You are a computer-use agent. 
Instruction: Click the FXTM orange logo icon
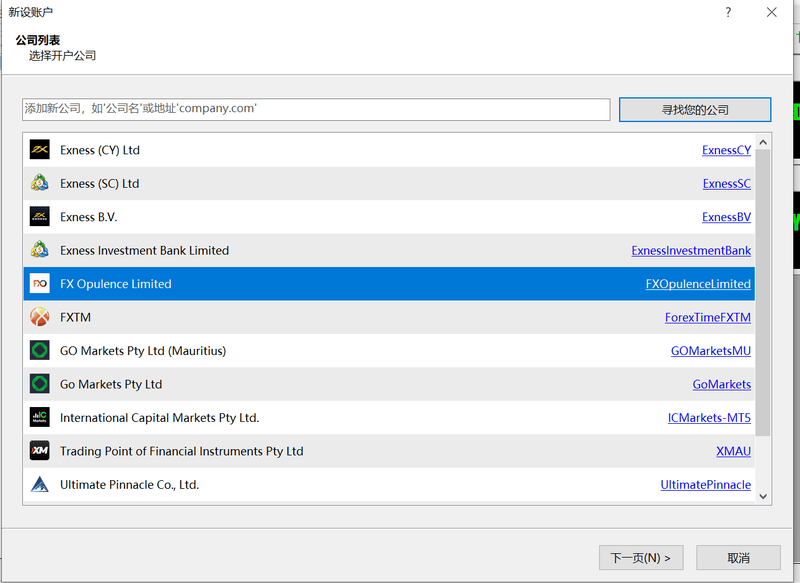[39, 317]
